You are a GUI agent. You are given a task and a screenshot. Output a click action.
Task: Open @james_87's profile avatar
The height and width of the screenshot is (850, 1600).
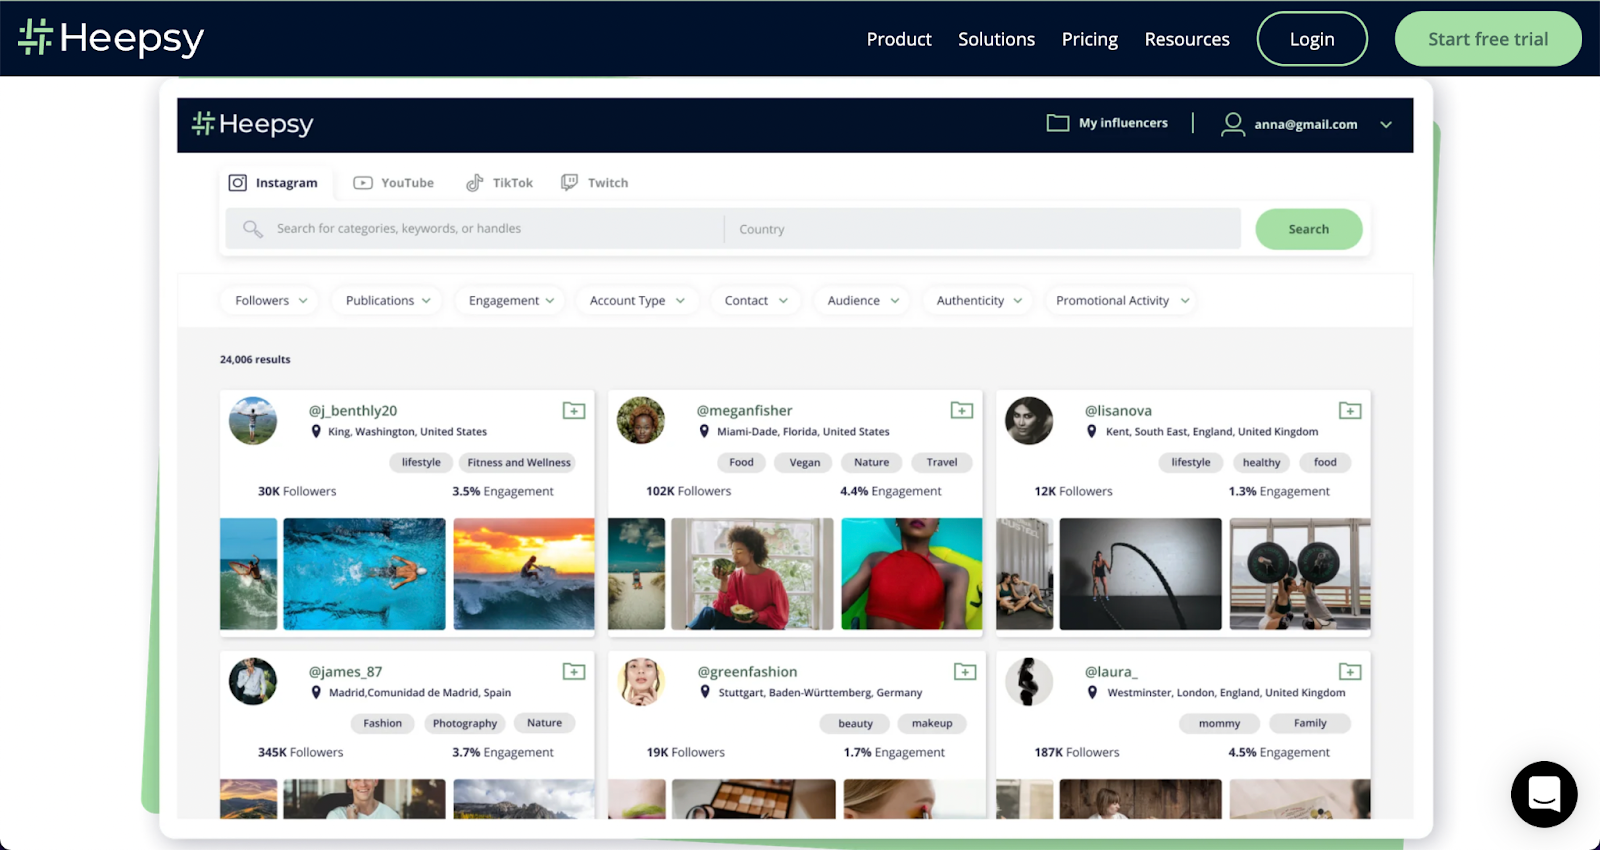pyautogui.click(x=253, y=682)
